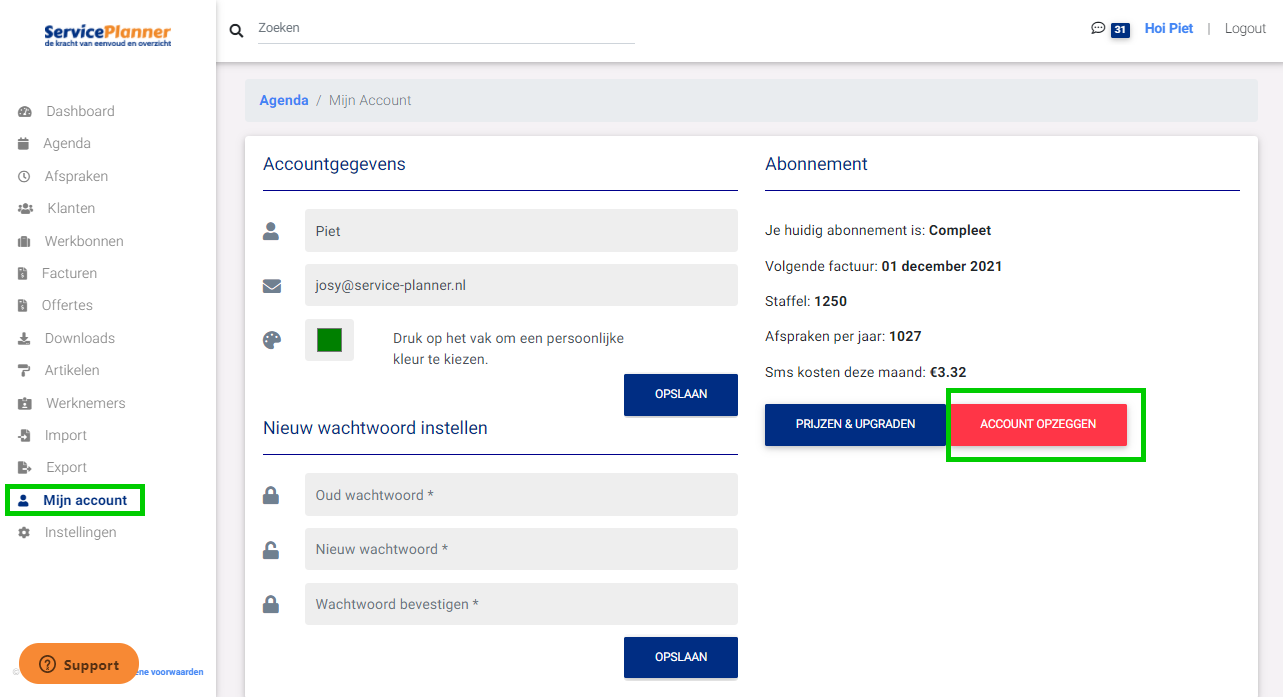Click the Werkbonnen briefcase icon
Screen dimensions: 1283x697
click(24, 242)
